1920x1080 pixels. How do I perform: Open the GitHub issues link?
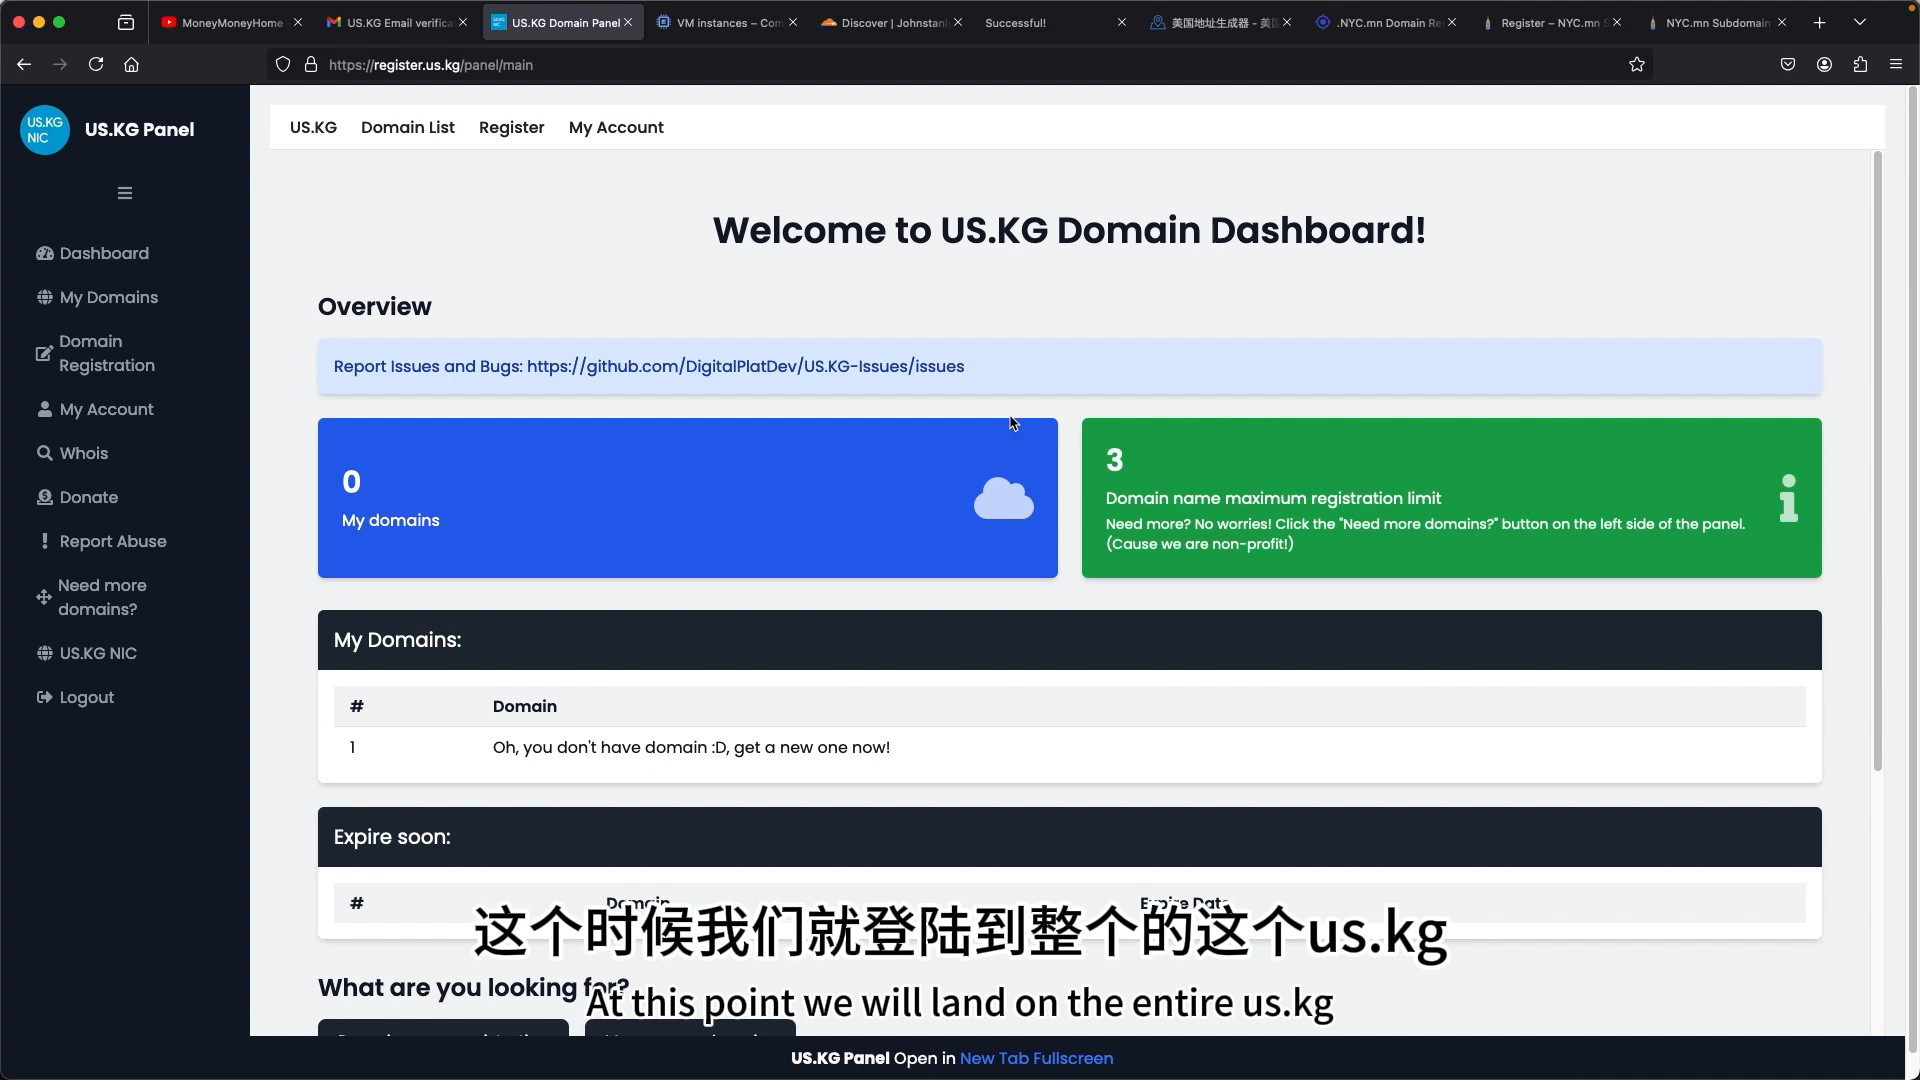pos(745,366)
